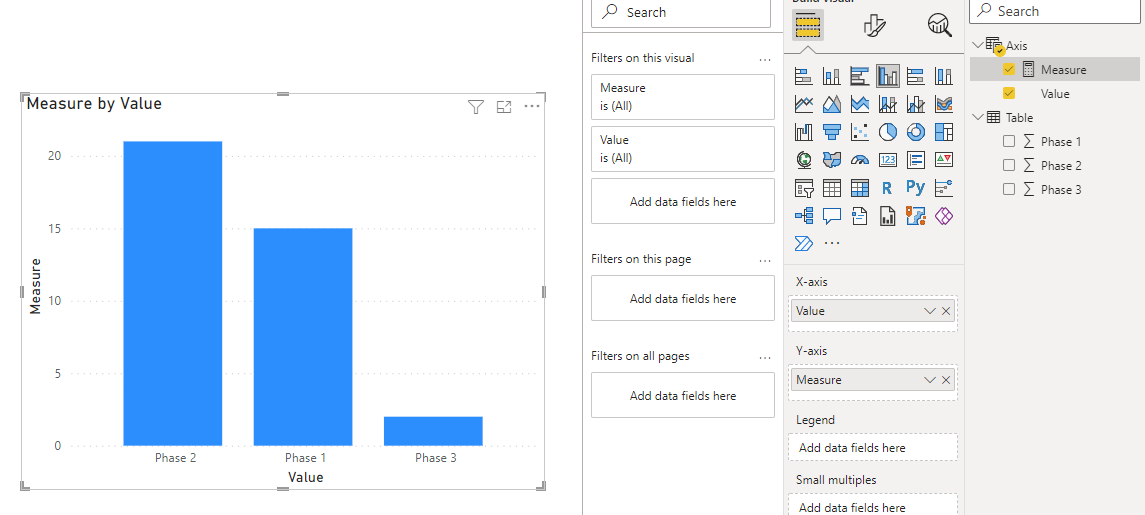Select the donut chart visual
This screenshot has height=515, width=1145.
pyautogui.click(x=916, y=132)
